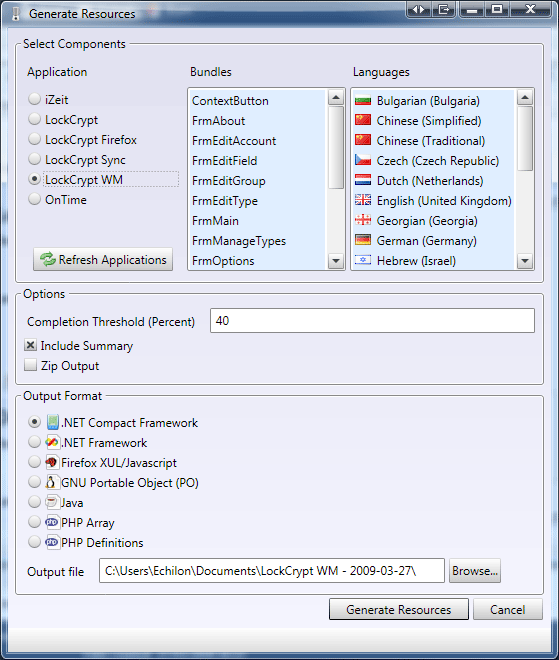Click the Completion Threshold percent field

[372, 321]
